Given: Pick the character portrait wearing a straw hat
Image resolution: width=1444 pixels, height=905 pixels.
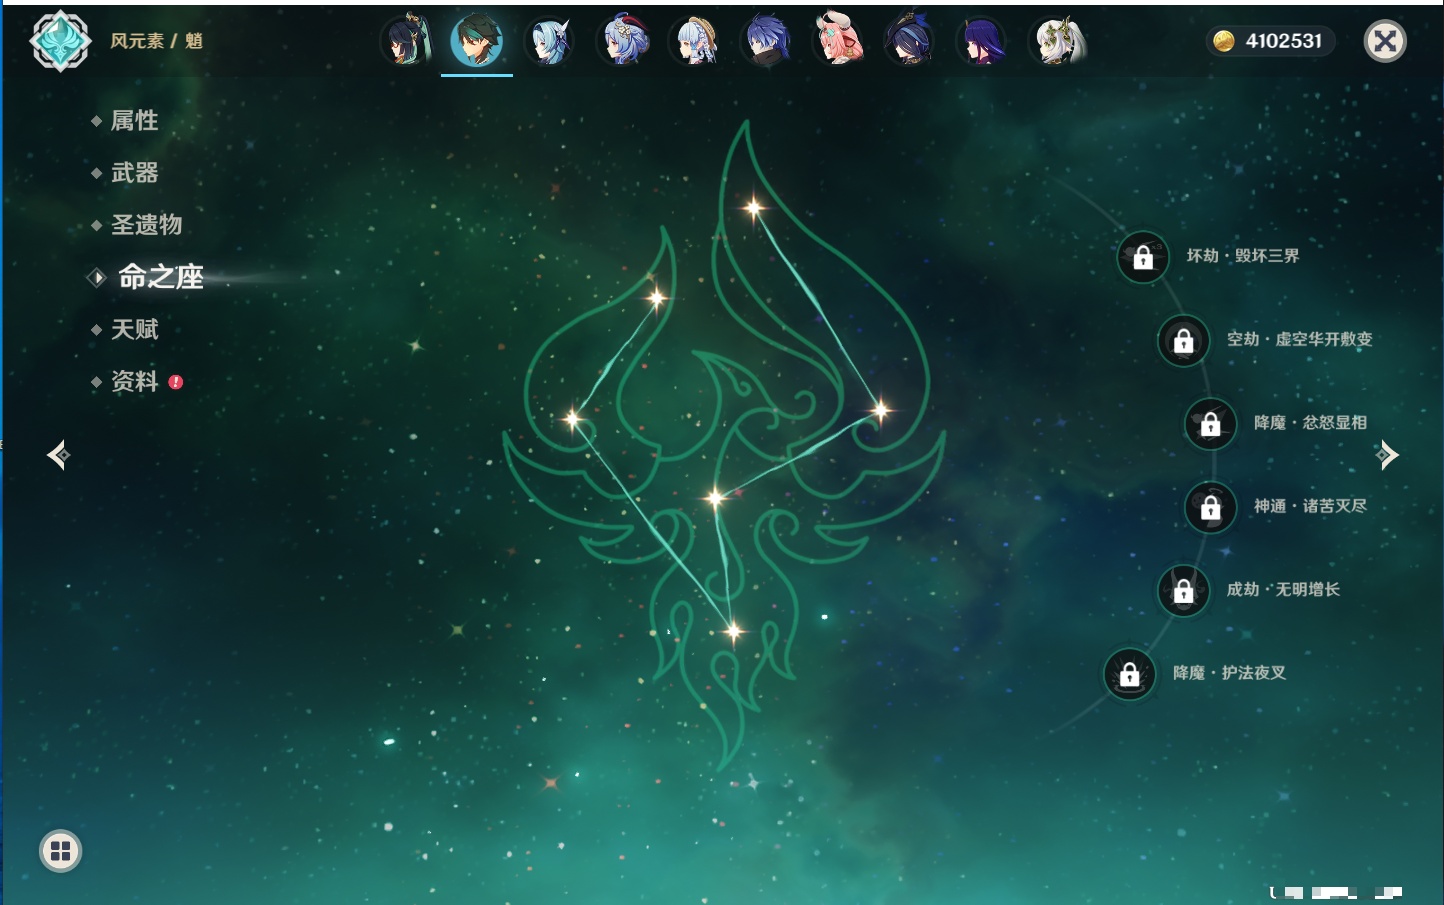Looking at the screenshot, I should click(x=695, y=42).
